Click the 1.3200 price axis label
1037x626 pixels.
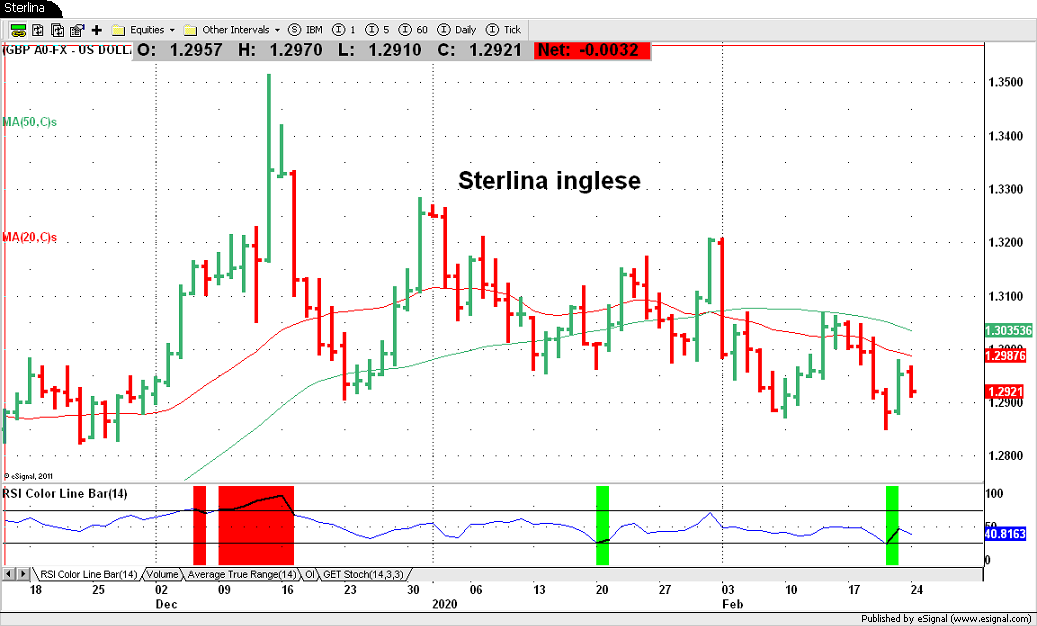click(1005, 243)
